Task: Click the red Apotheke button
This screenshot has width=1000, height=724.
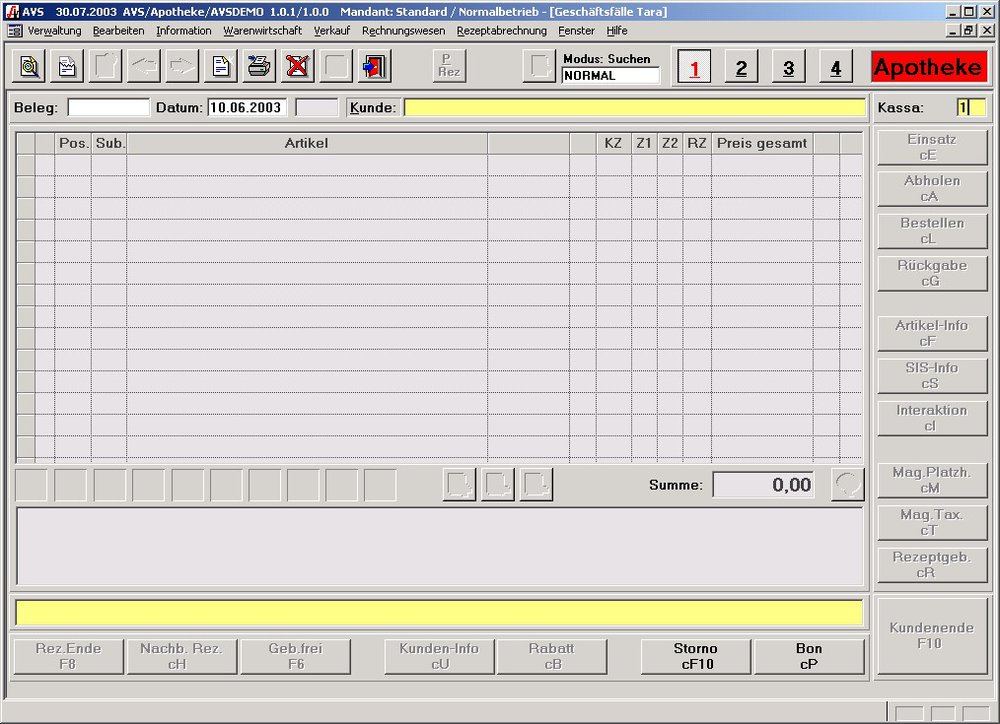Action: click(x=928, y=68)
